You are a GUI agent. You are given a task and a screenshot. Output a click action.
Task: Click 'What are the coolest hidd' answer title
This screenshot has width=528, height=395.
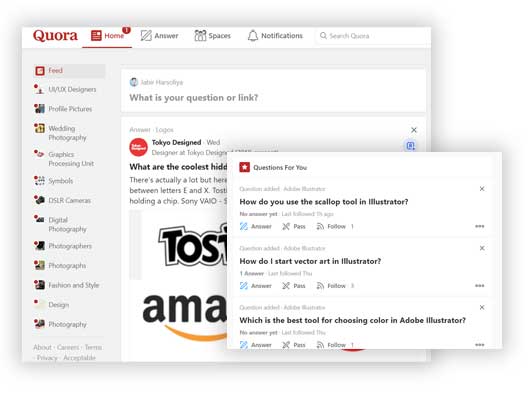click(178, 167)
